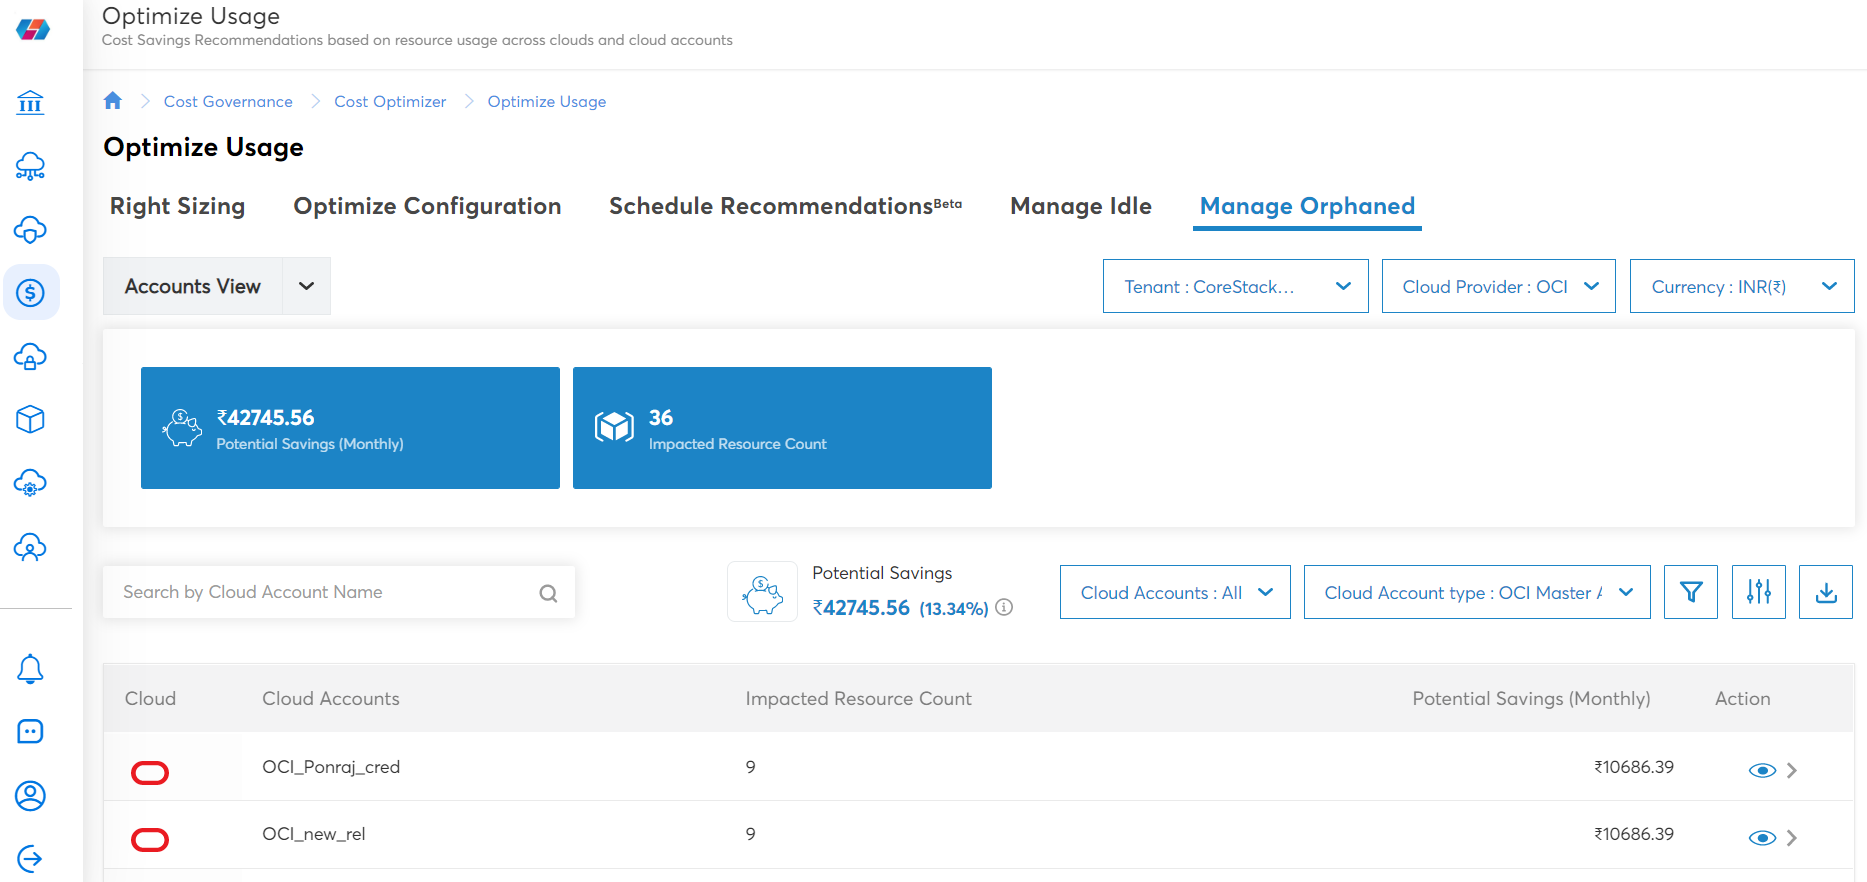Open the user profile icon in sidebar
Screen dimensions: 1867x882
click(x=30, y=796)
